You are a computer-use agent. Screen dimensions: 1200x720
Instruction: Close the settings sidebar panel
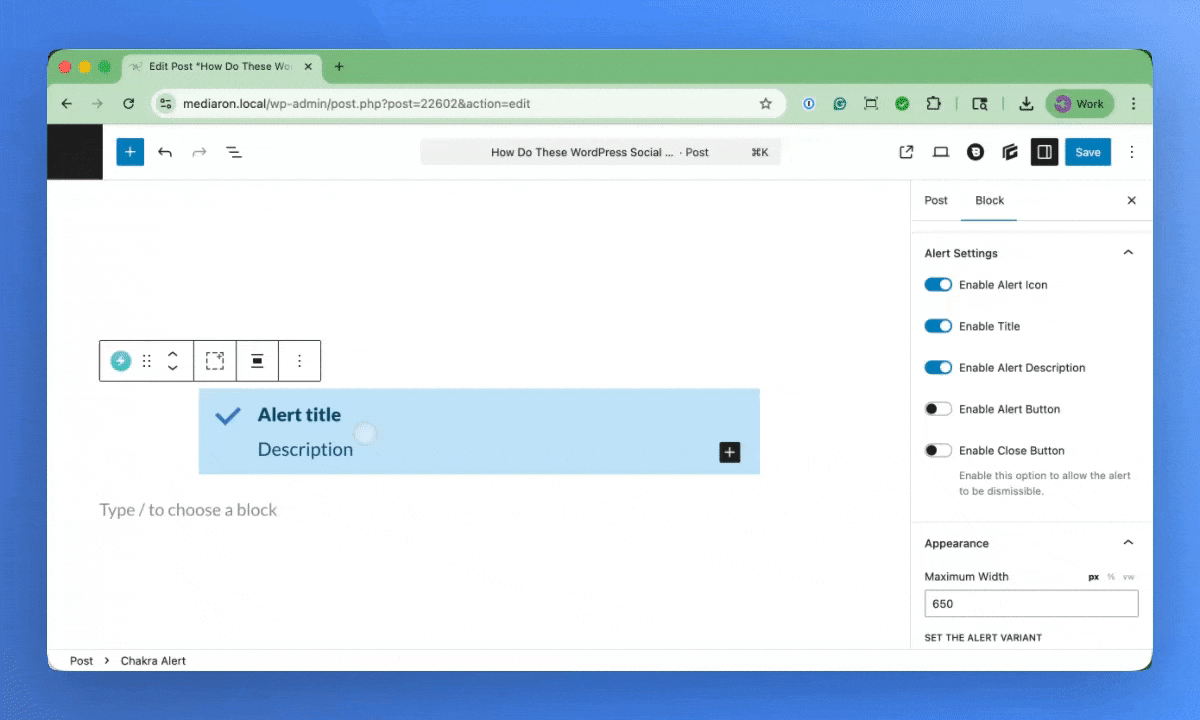1132,200
